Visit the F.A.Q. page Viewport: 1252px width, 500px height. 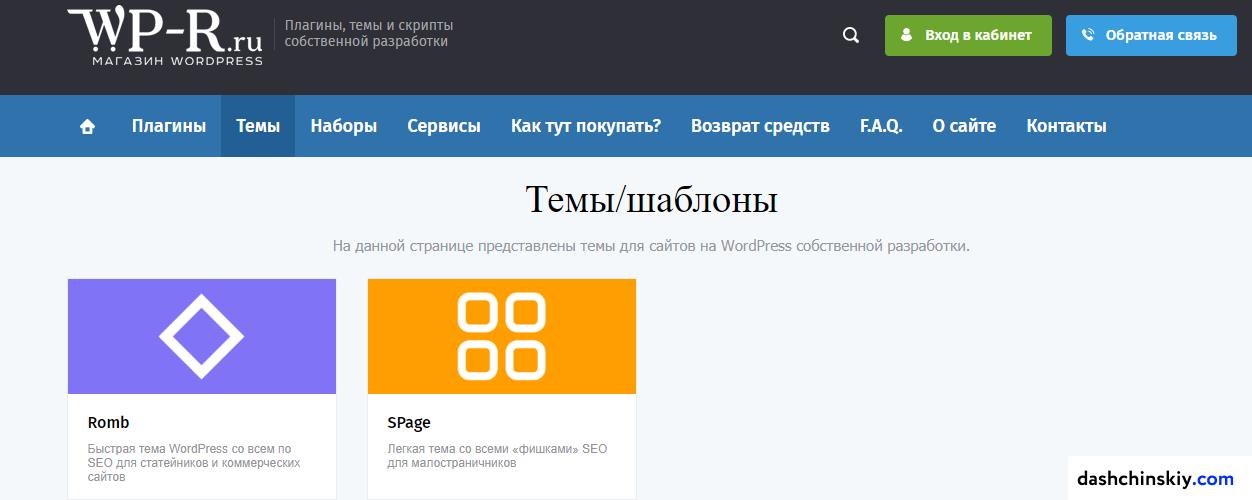point(881,126)
